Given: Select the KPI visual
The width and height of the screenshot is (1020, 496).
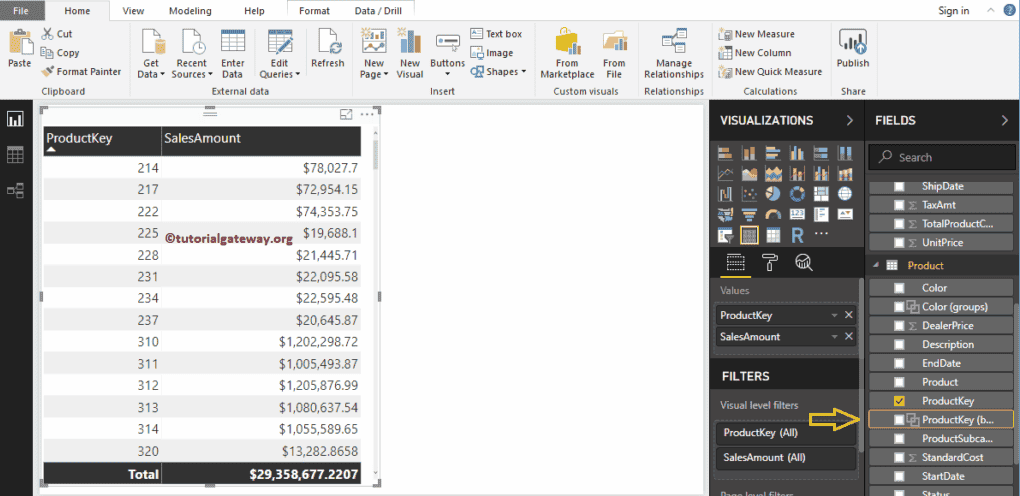Looking at the screenshot, I should coord(844,214).
